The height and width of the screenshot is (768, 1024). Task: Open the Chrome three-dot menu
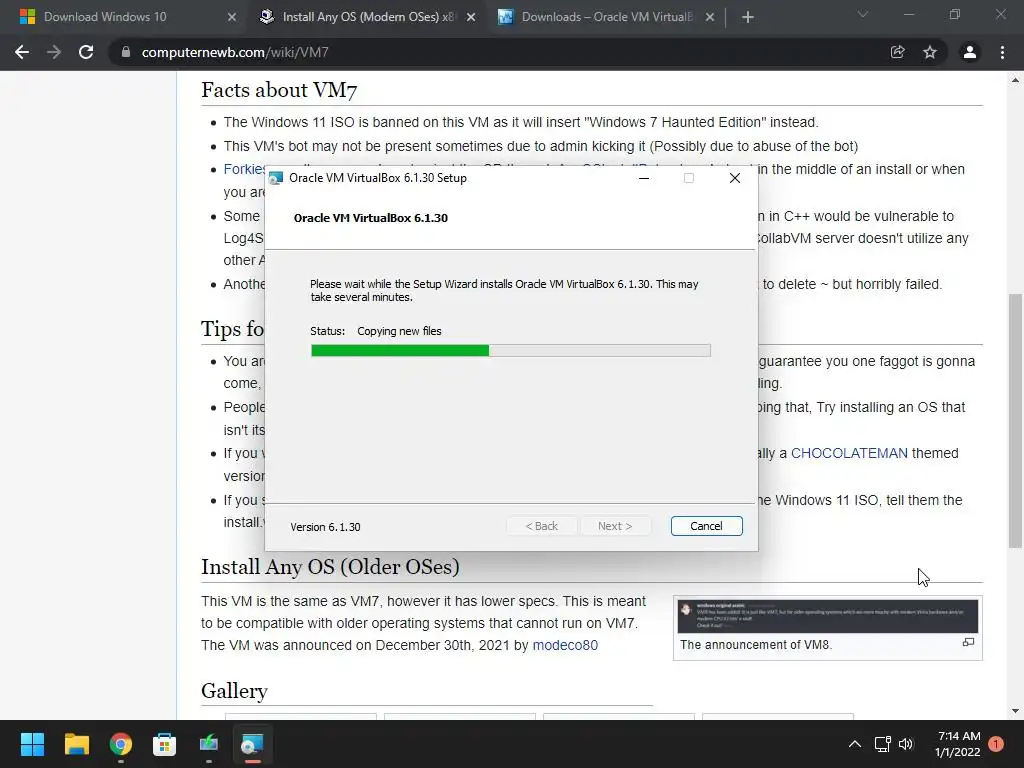[x=1002, y=52]
